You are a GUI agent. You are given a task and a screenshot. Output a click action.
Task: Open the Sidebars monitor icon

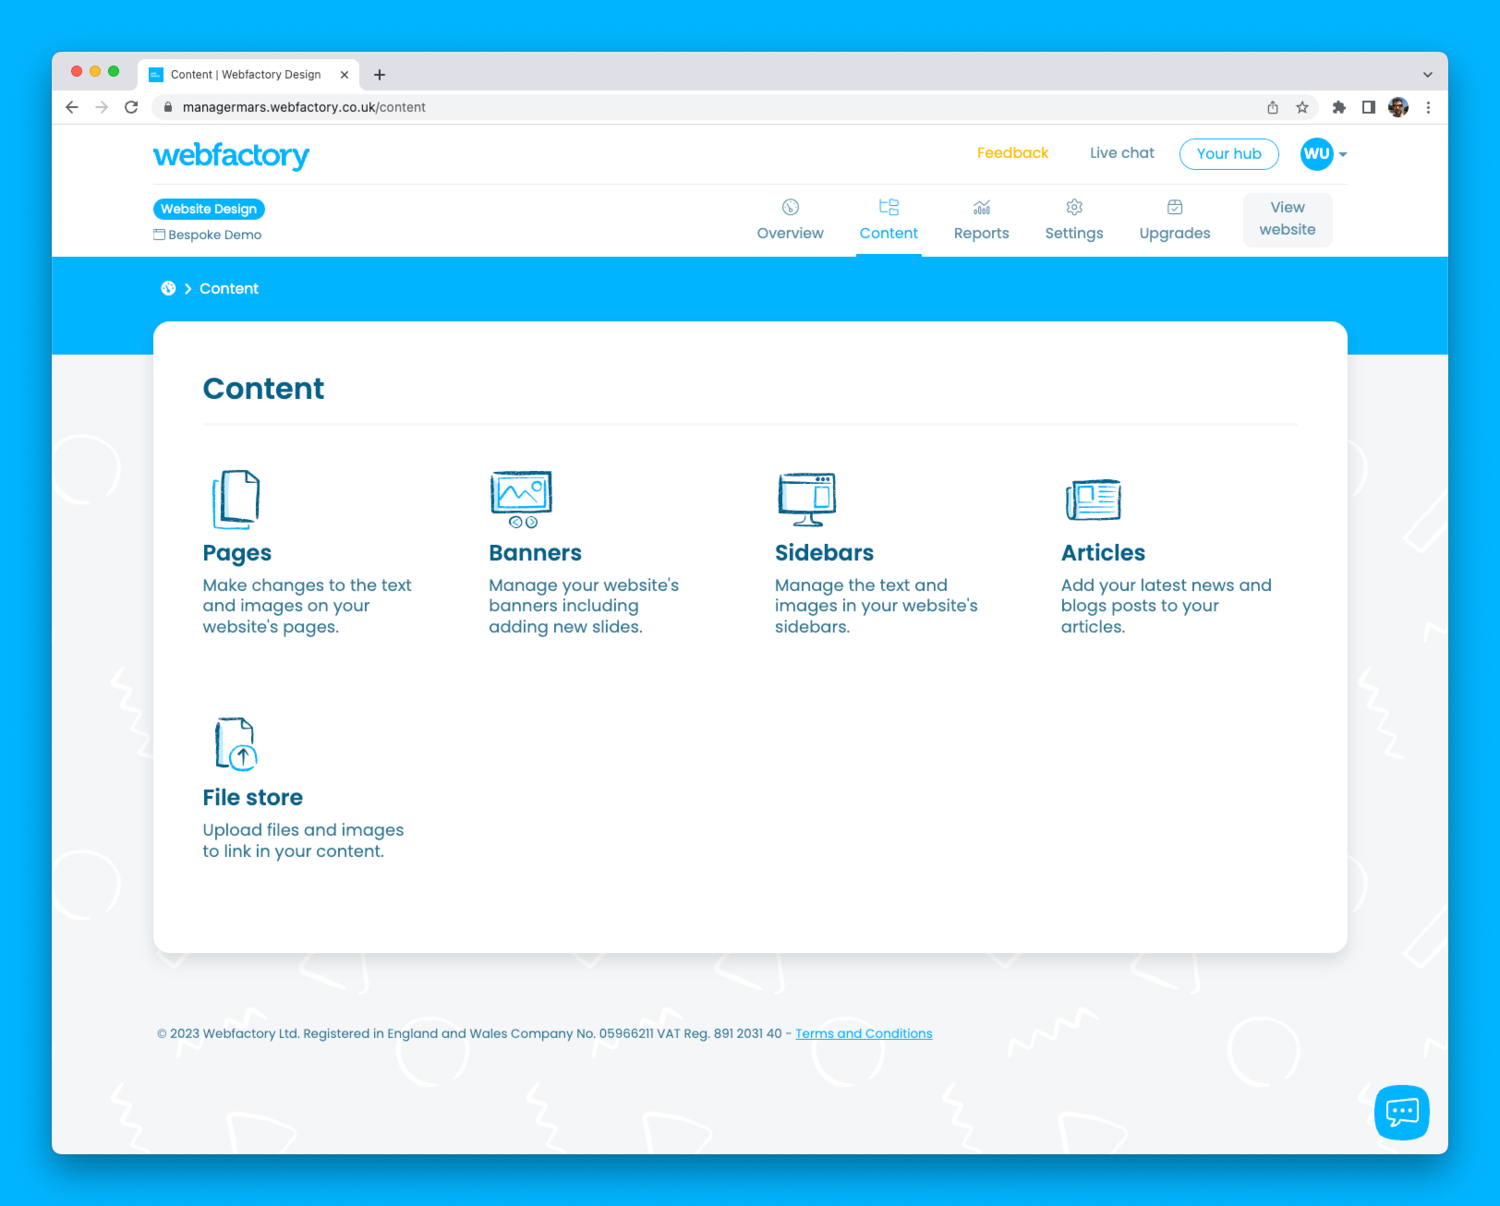(x=807, y=498)
